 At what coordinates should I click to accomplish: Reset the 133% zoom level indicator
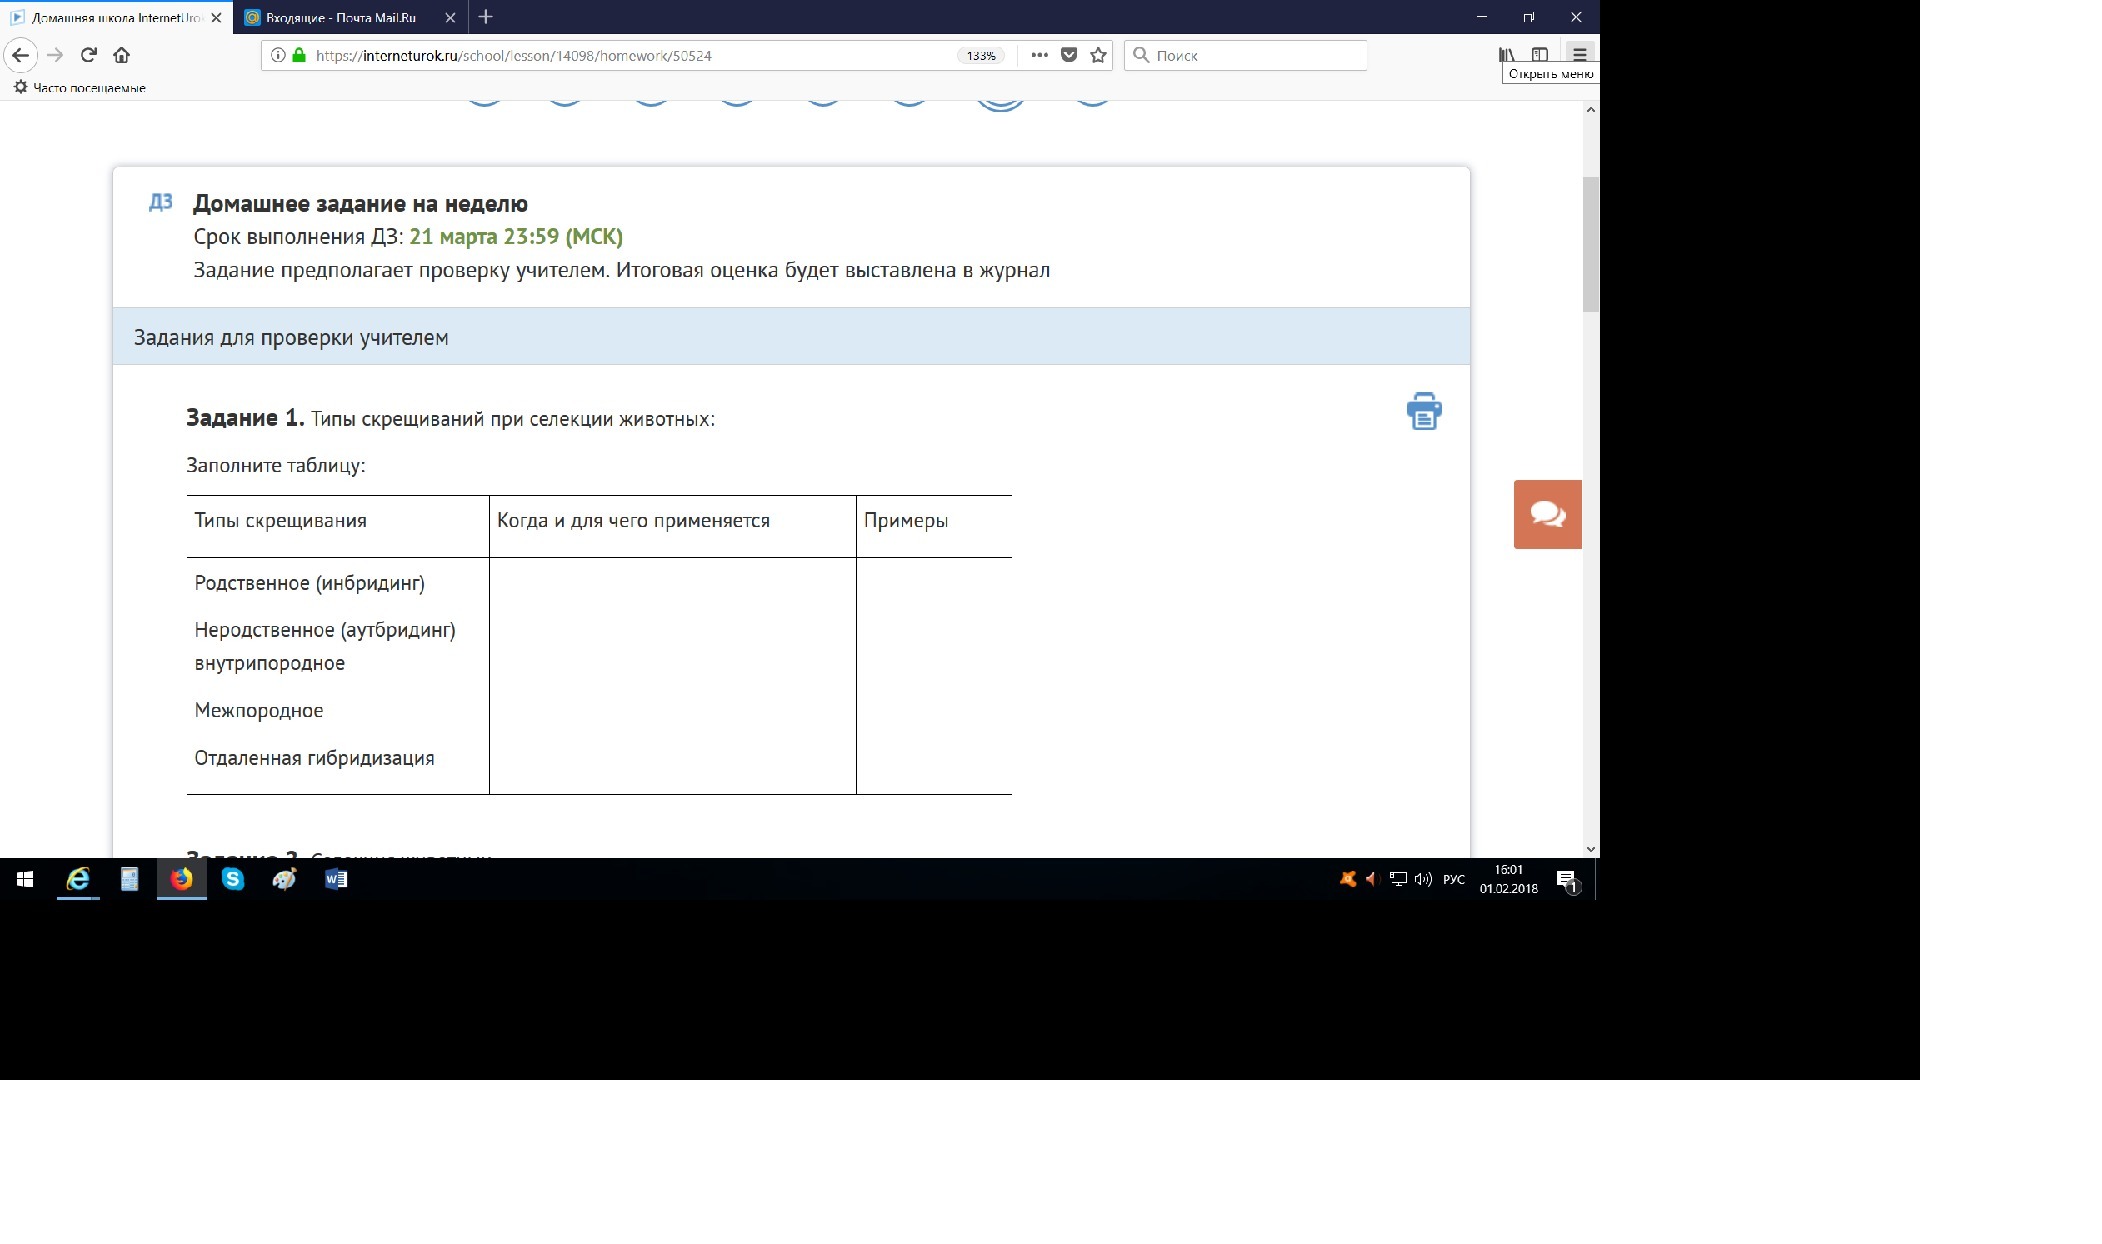point(981,56)
